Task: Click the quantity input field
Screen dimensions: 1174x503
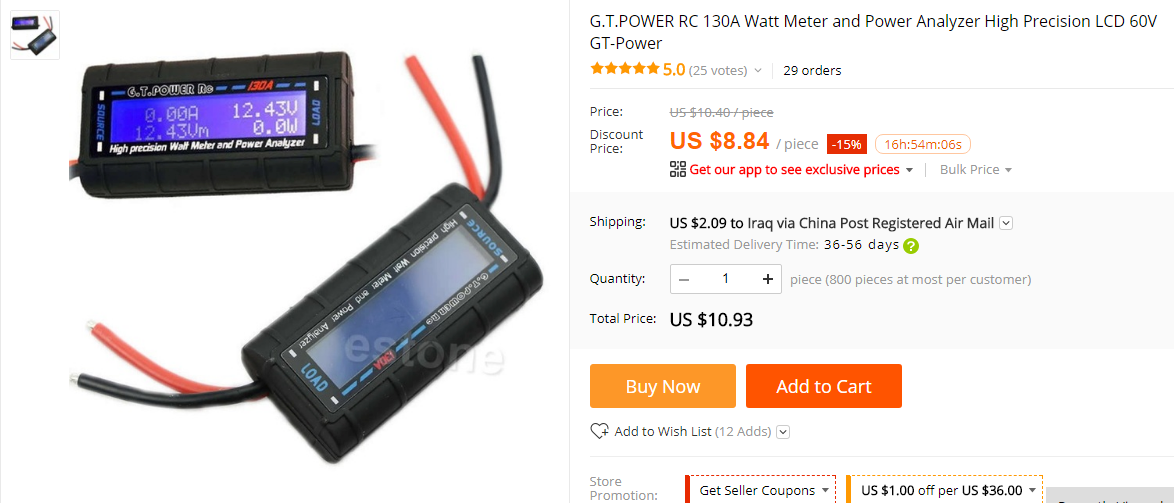Action: click(x=726, y=279)
